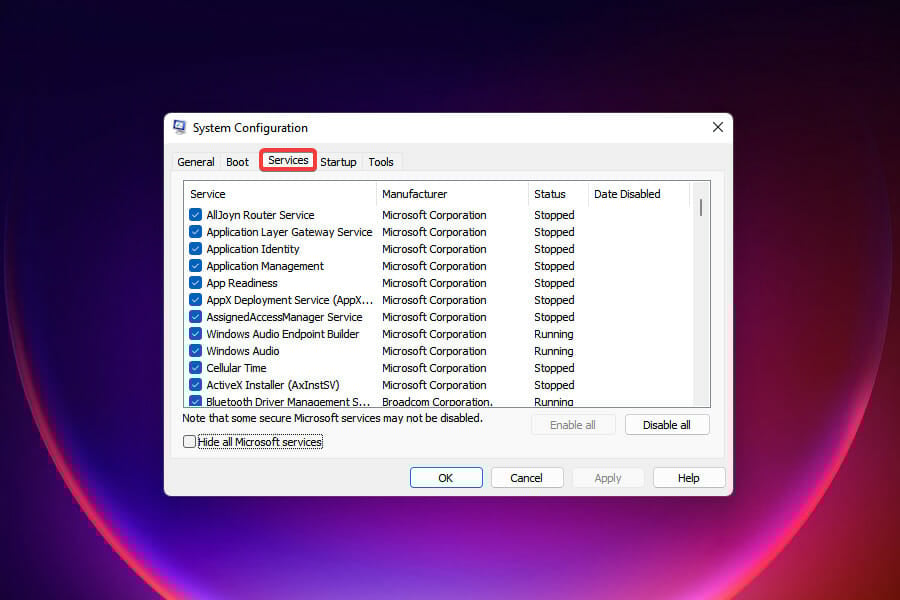This screenshot has height=600, width=900.
Task: Disable AppX Deployment Service checkbox
Action: point(195,300)
